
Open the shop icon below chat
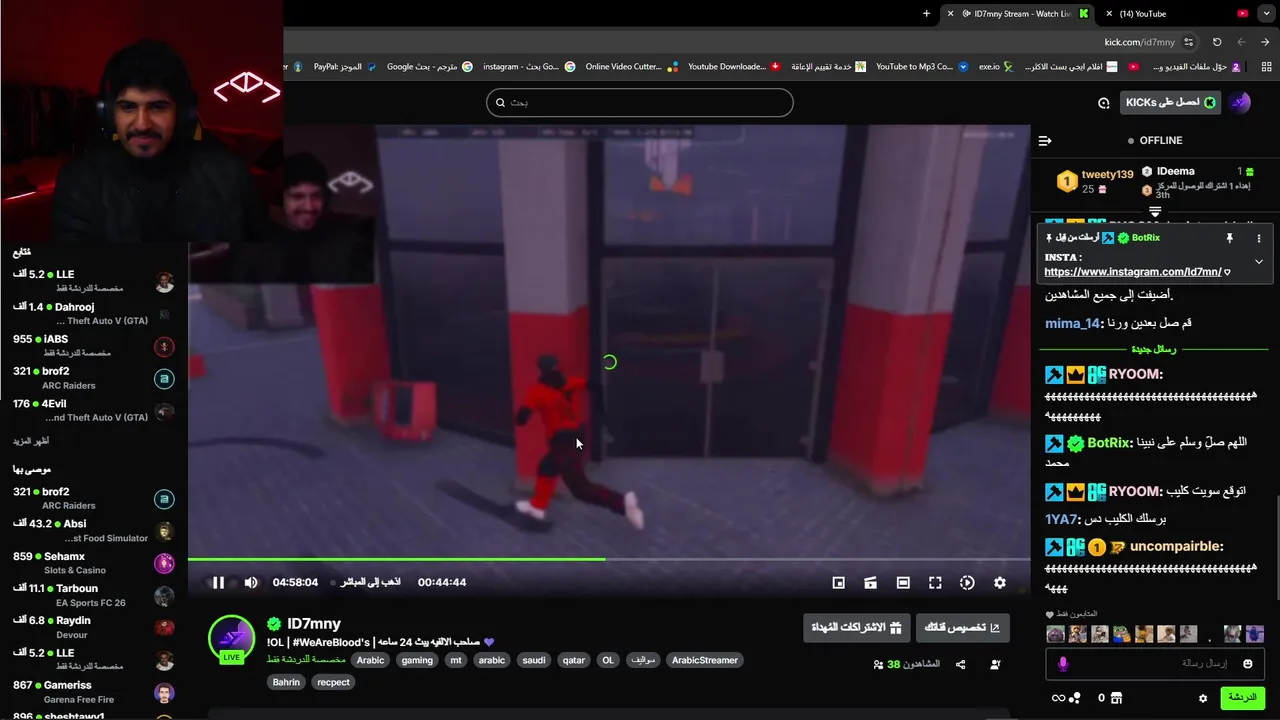pyautogui.click(x=1116, y=698)
